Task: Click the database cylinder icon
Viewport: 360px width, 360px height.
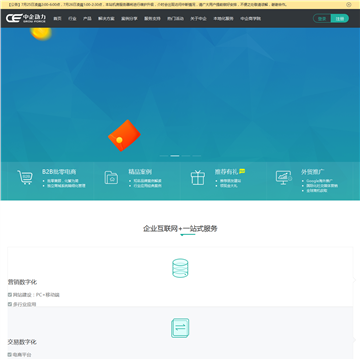Action: coord(180,268)
